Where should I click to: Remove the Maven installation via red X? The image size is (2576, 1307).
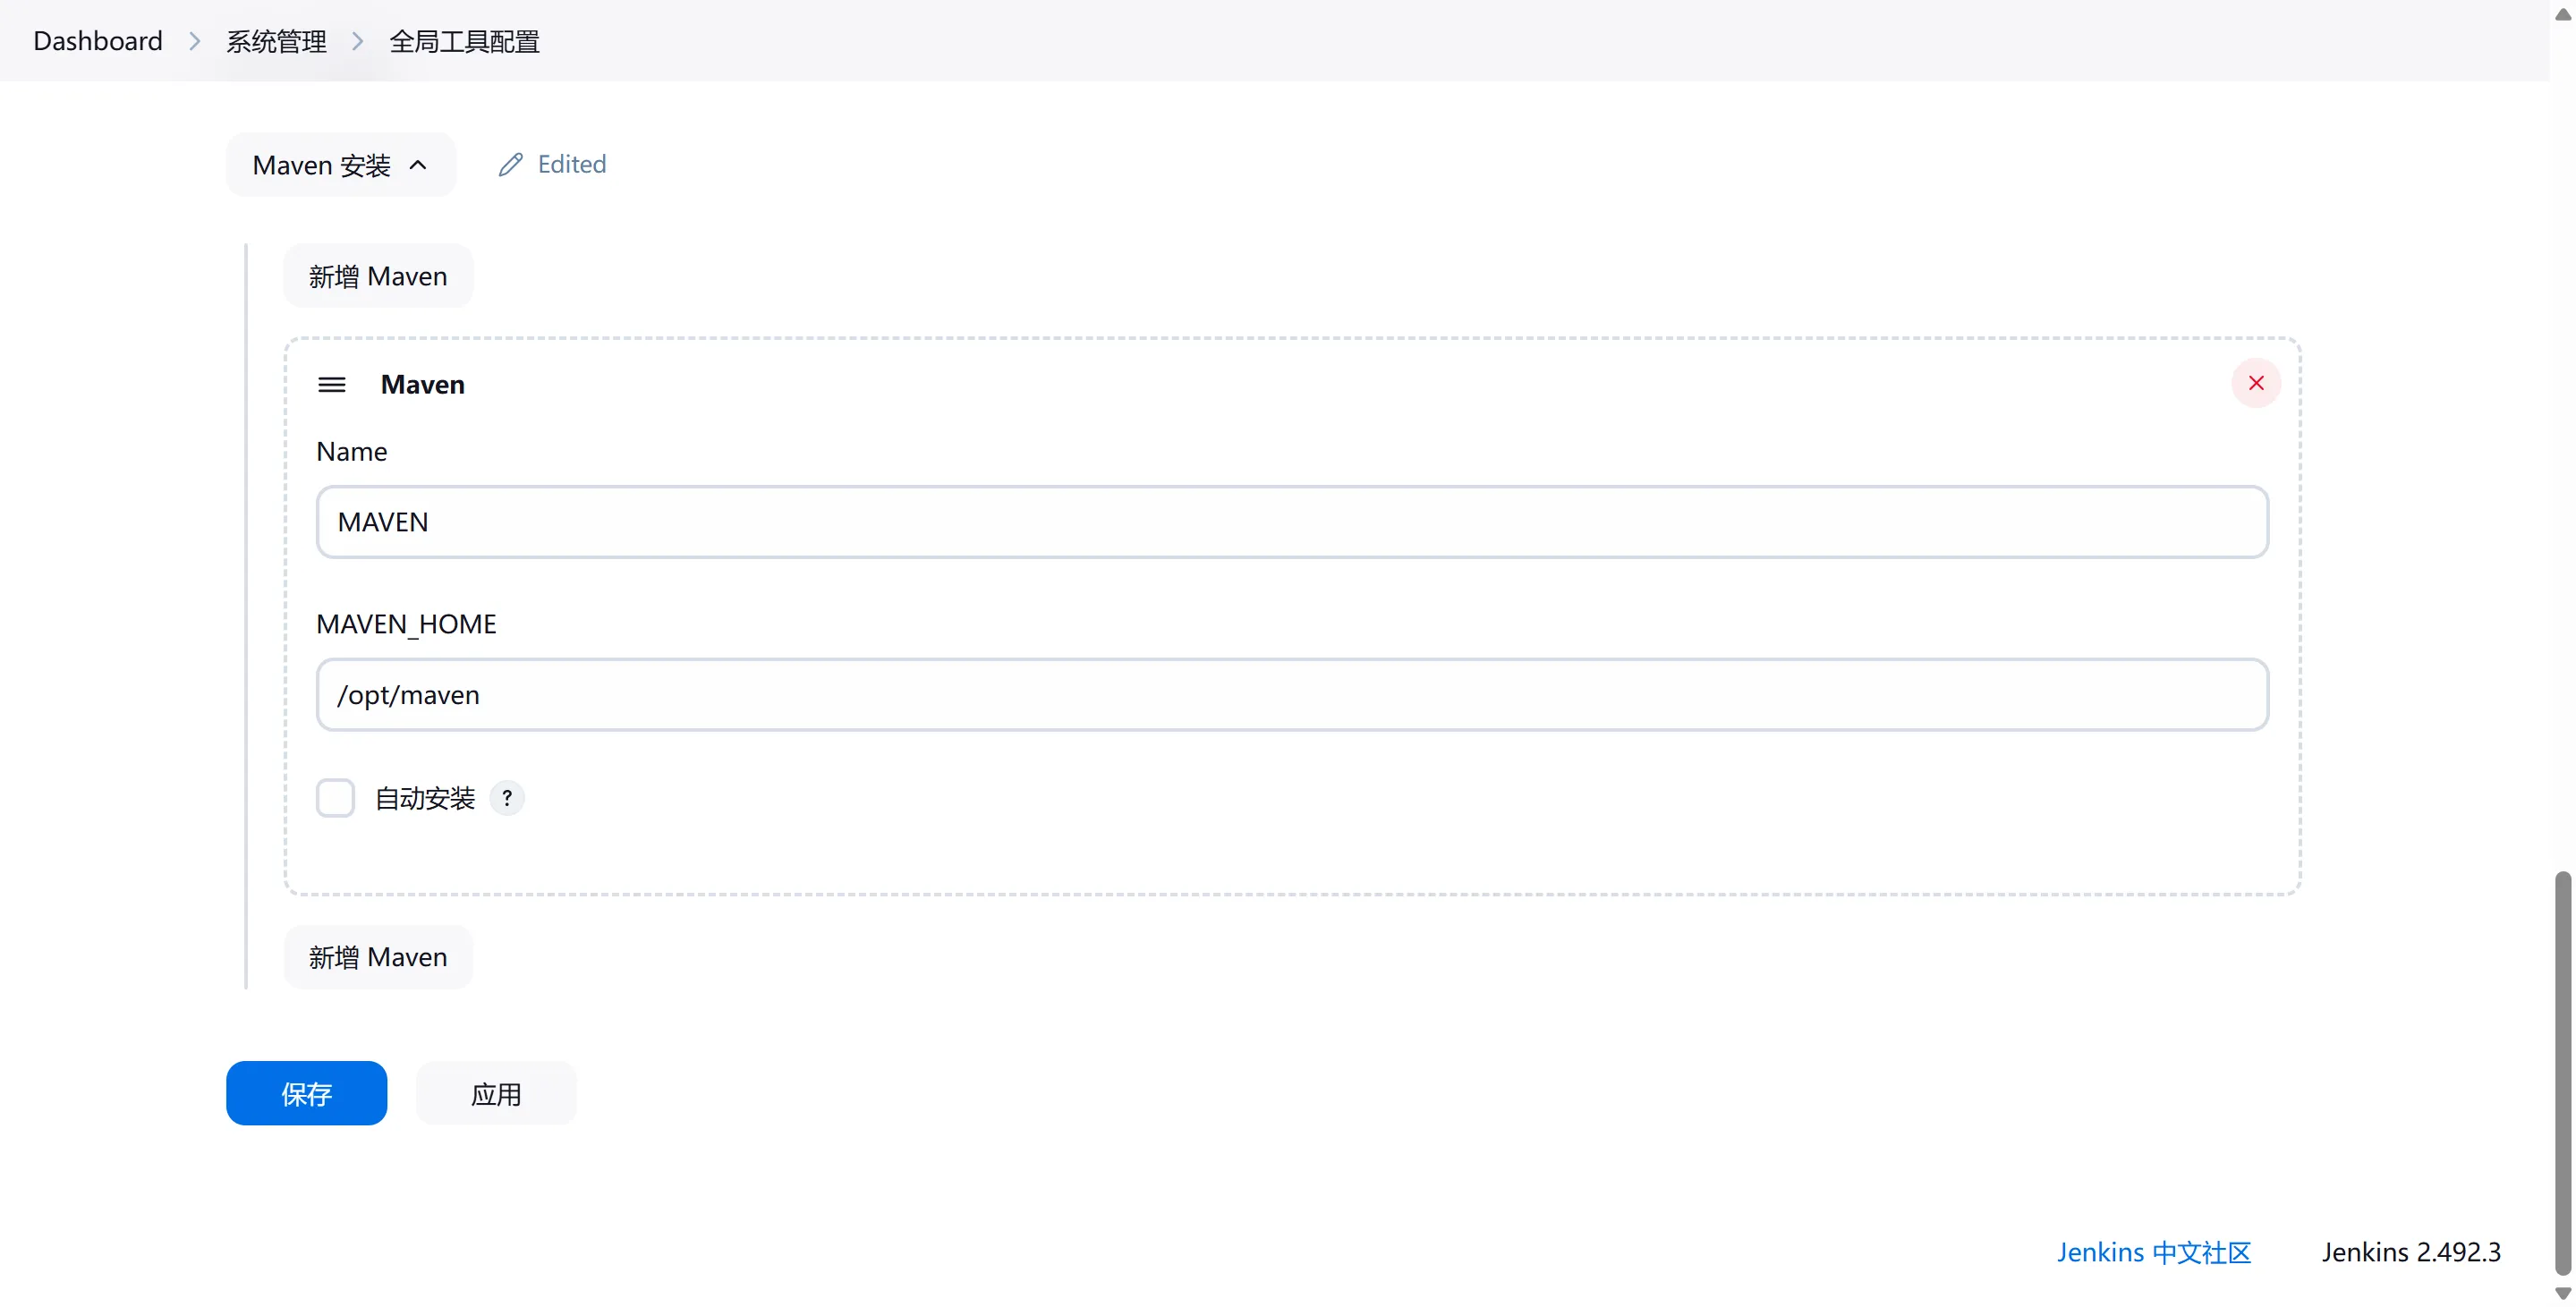click(2257, 383)
